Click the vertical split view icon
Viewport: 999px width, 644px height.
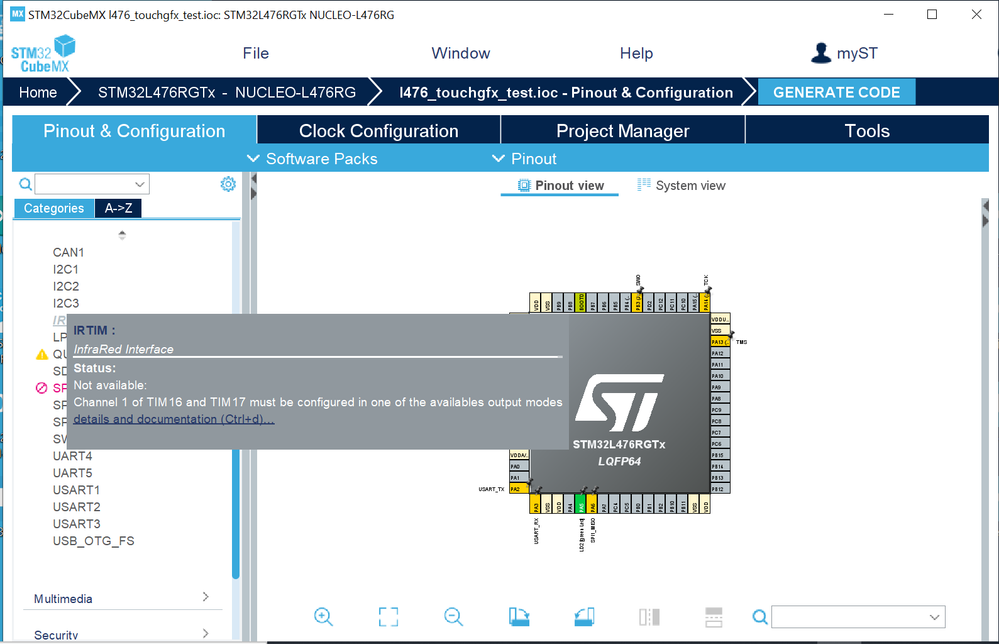(649, 617)
